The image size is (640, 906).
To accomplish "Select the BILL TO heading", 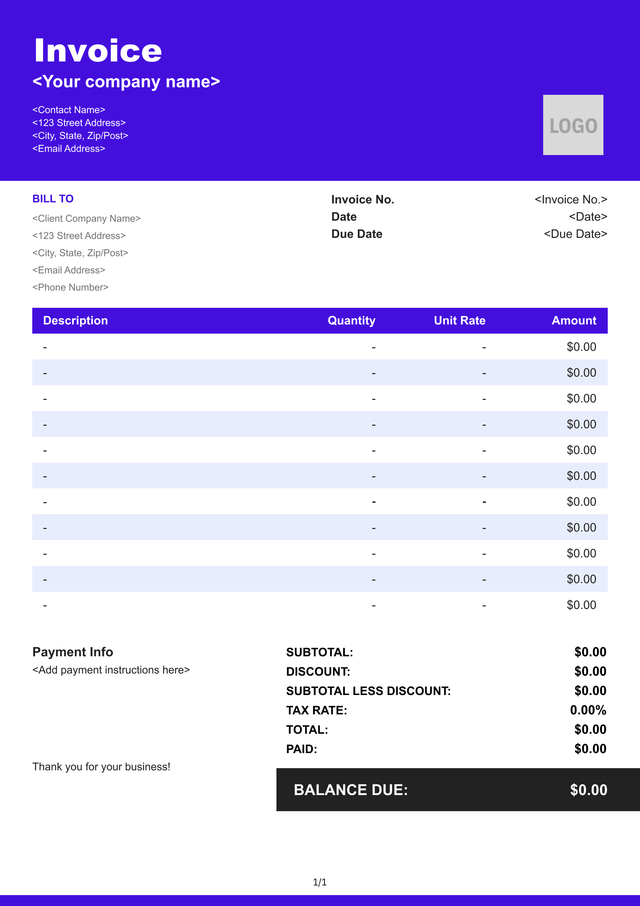I will [x=53, y=199].
